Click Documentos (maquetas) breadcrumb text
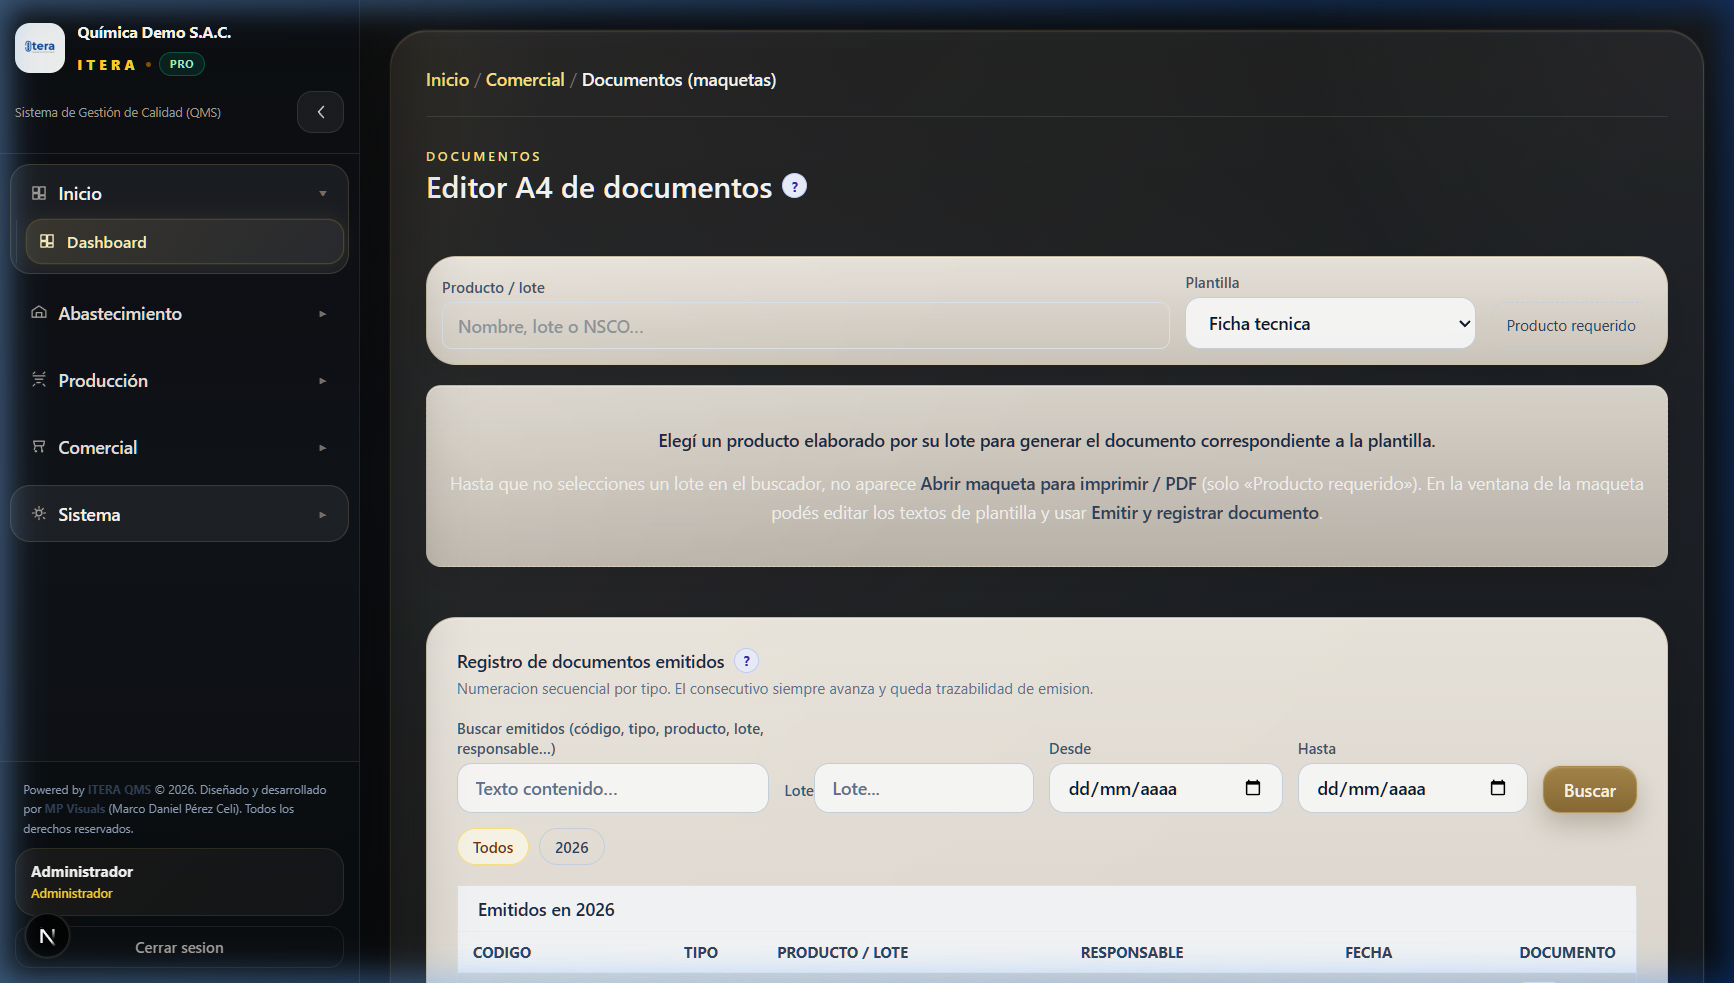This screenshot has height=983, width=1734. 679,80
